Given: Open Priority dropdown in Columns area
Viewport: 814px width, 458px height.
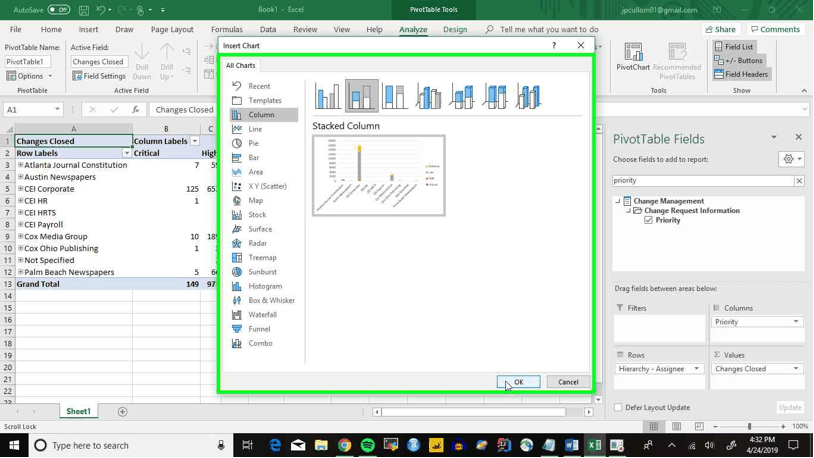Looking at the screenshot, I should (796, 322).
